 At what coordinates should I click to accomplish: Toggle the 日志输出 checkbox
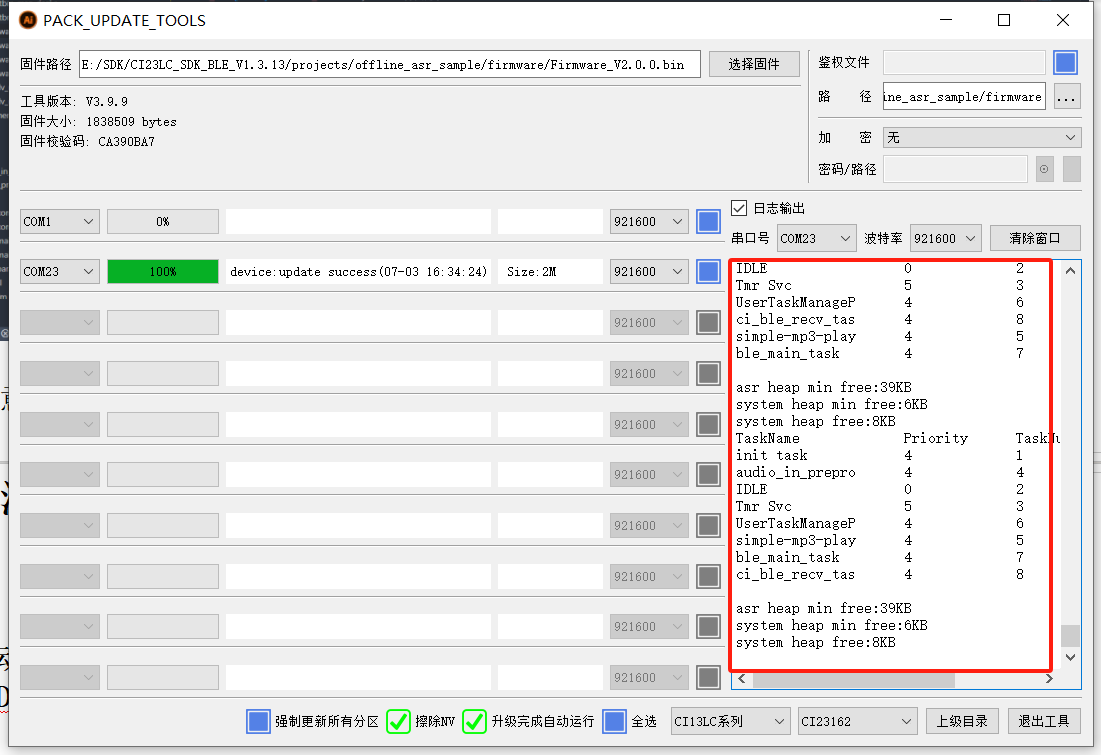[739, 208]
